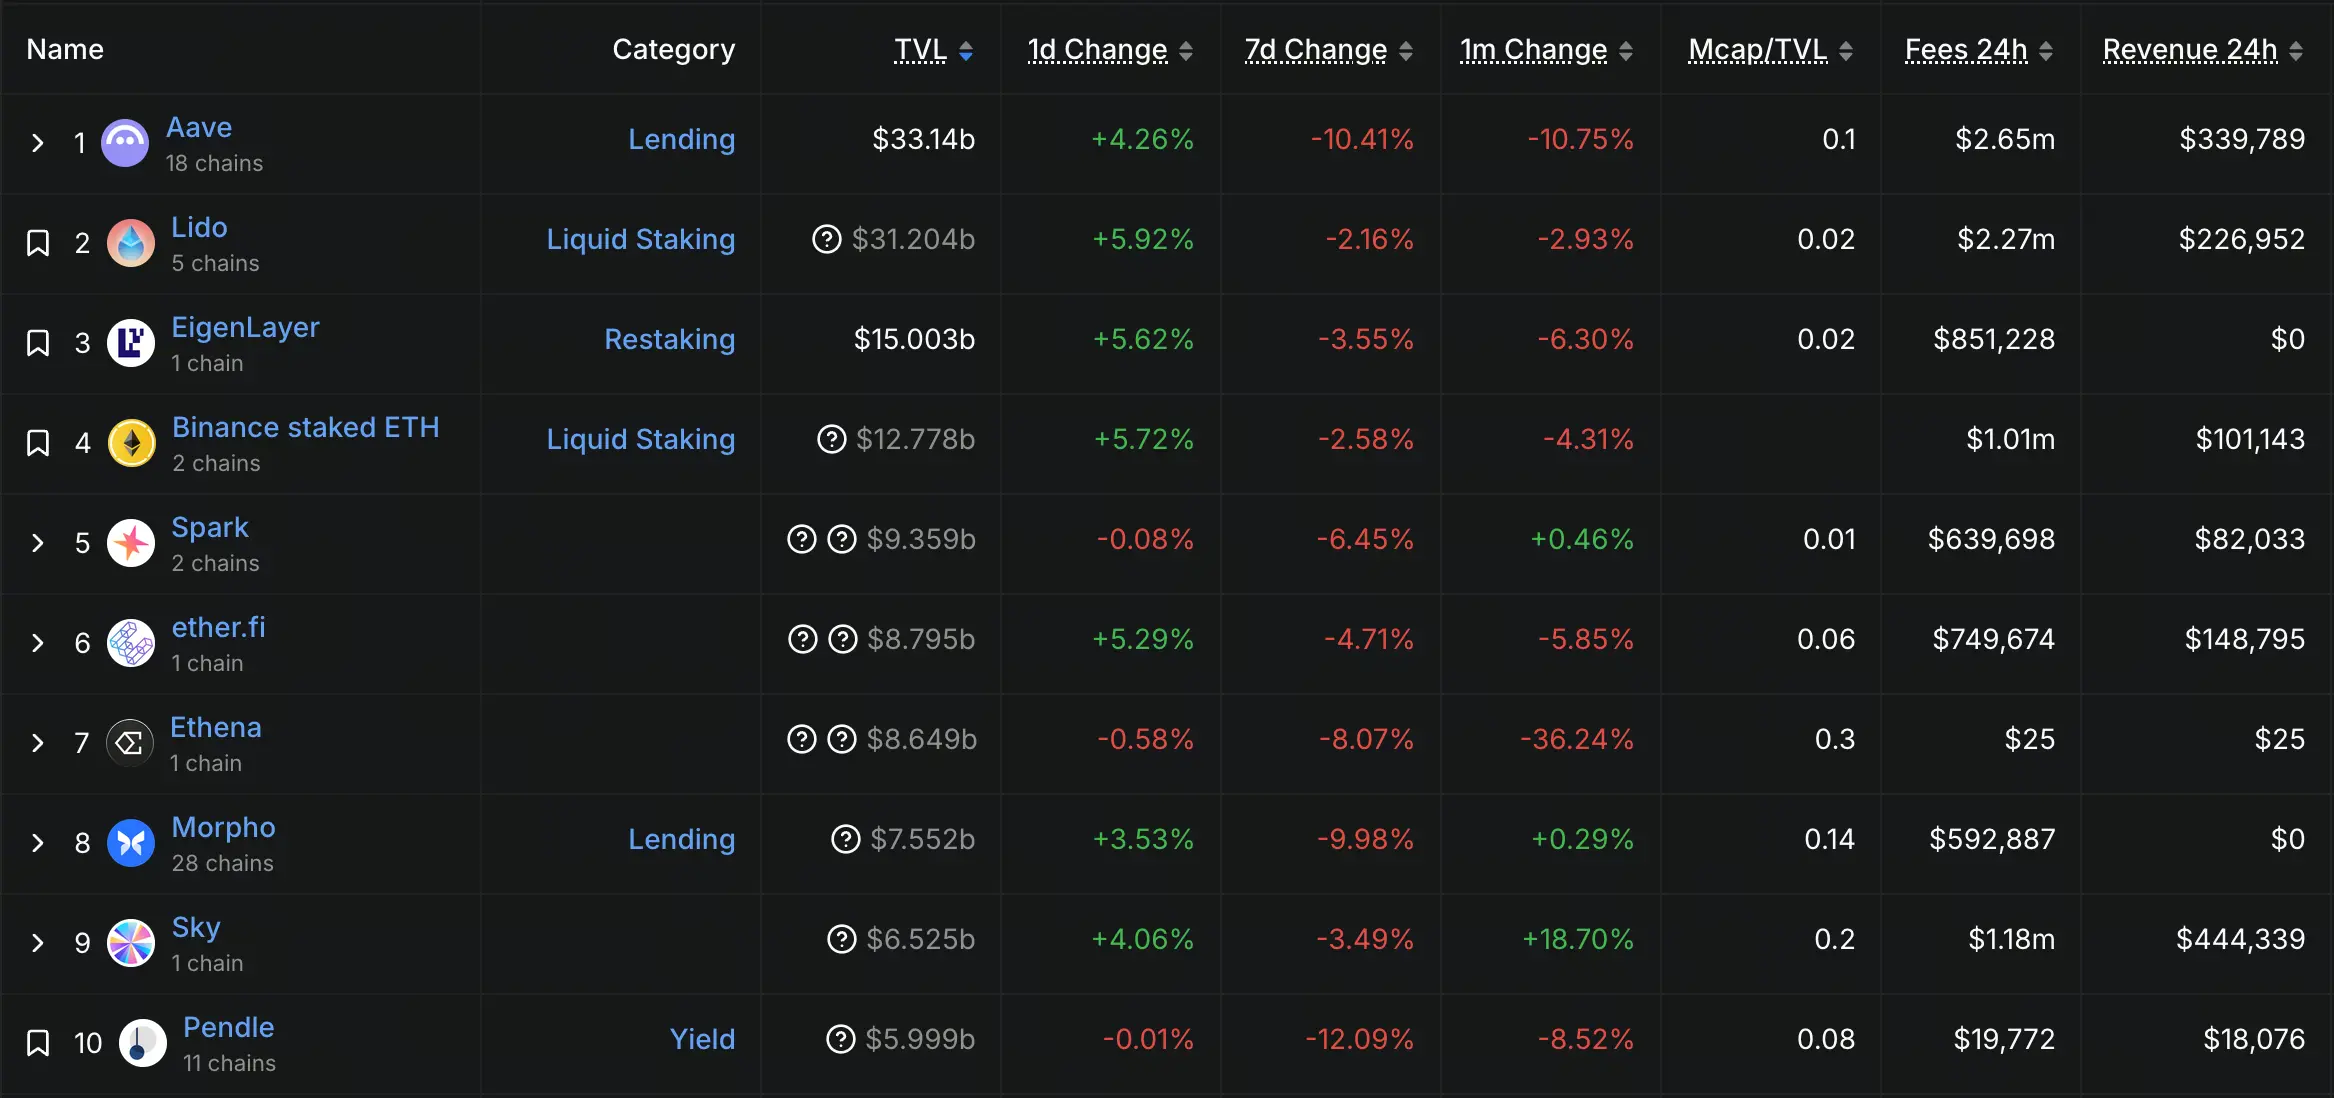Bookmark the Lido protocol row
The image size is (2334, 1098).
tap(38, 242)
